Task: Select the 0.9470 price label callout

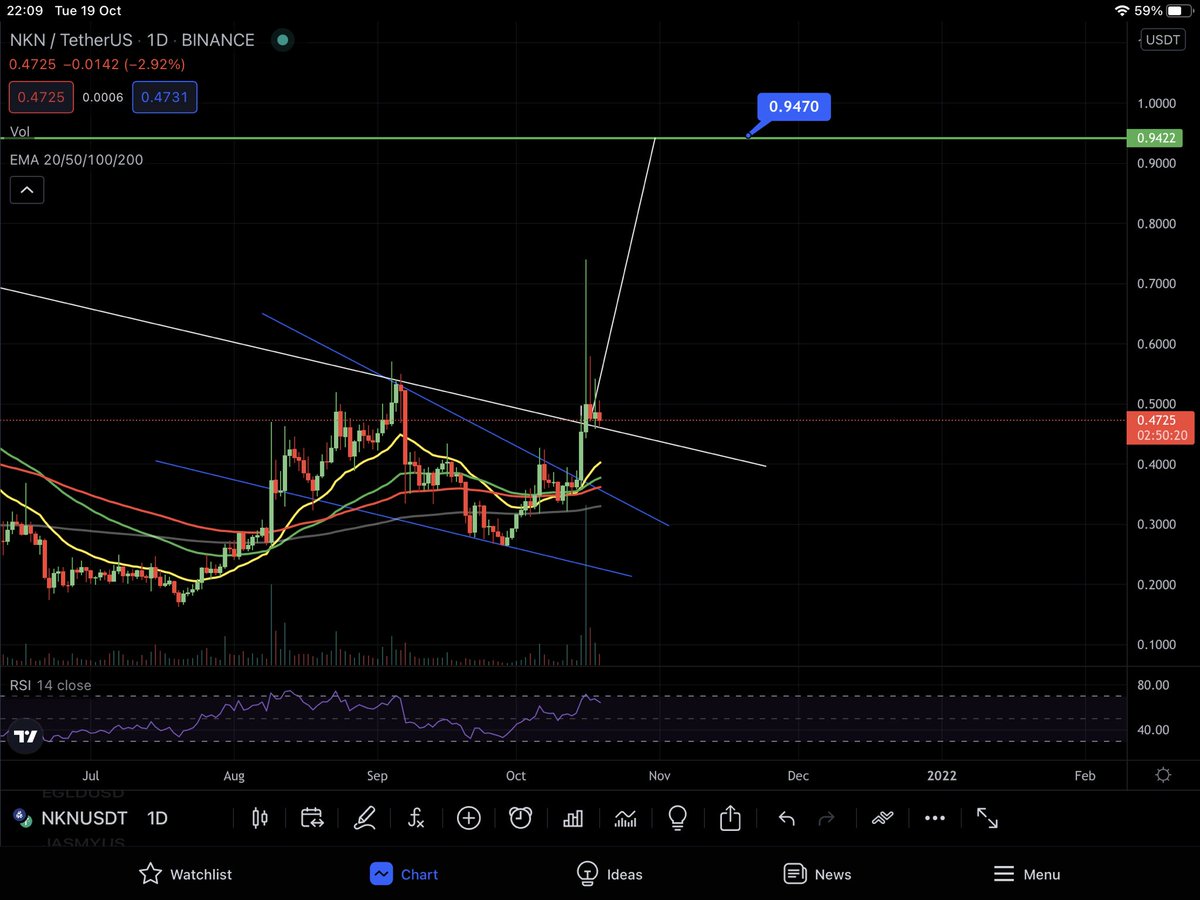Action: tap(794, 105)
